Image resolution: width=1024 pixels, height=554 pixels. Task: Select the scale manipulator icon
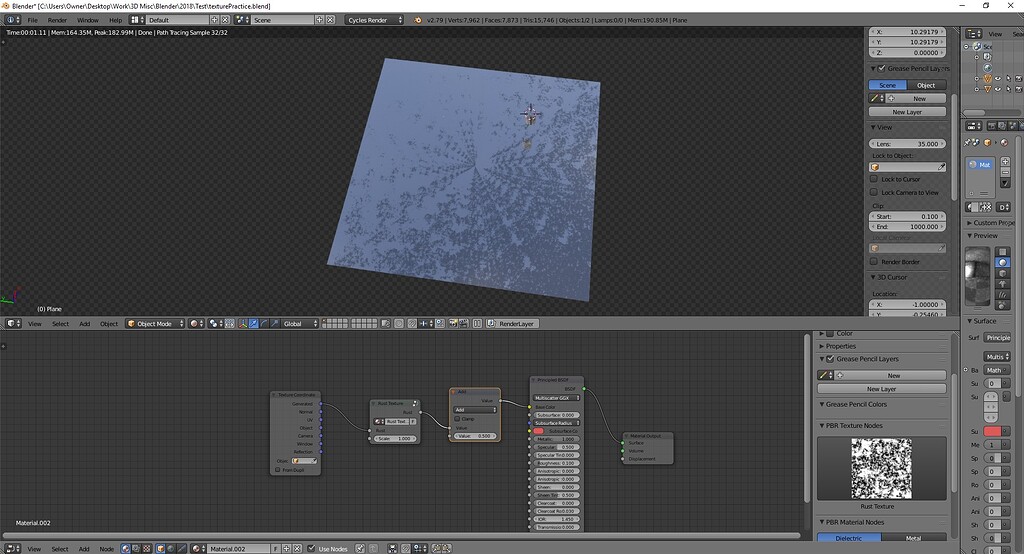click(x=274, y=324)
